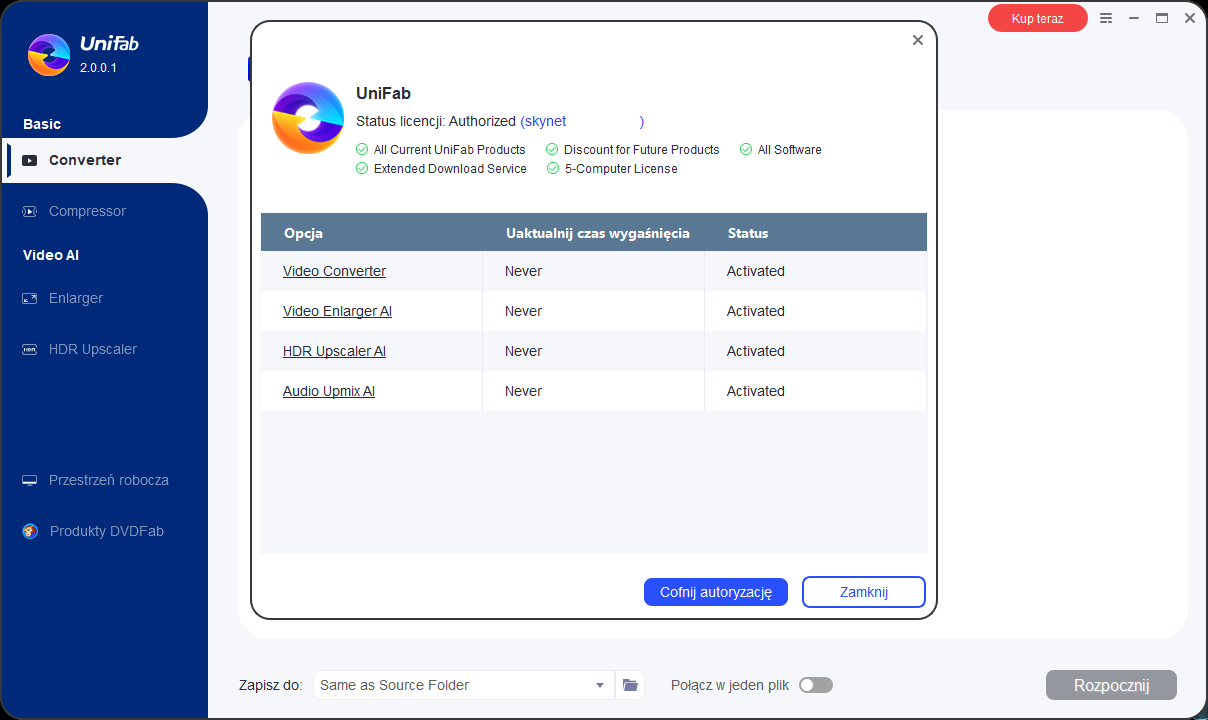The height and width of the screenshot is (720, 1208).
Task: Open Produkty DVDFab entry
Action: 106,531
